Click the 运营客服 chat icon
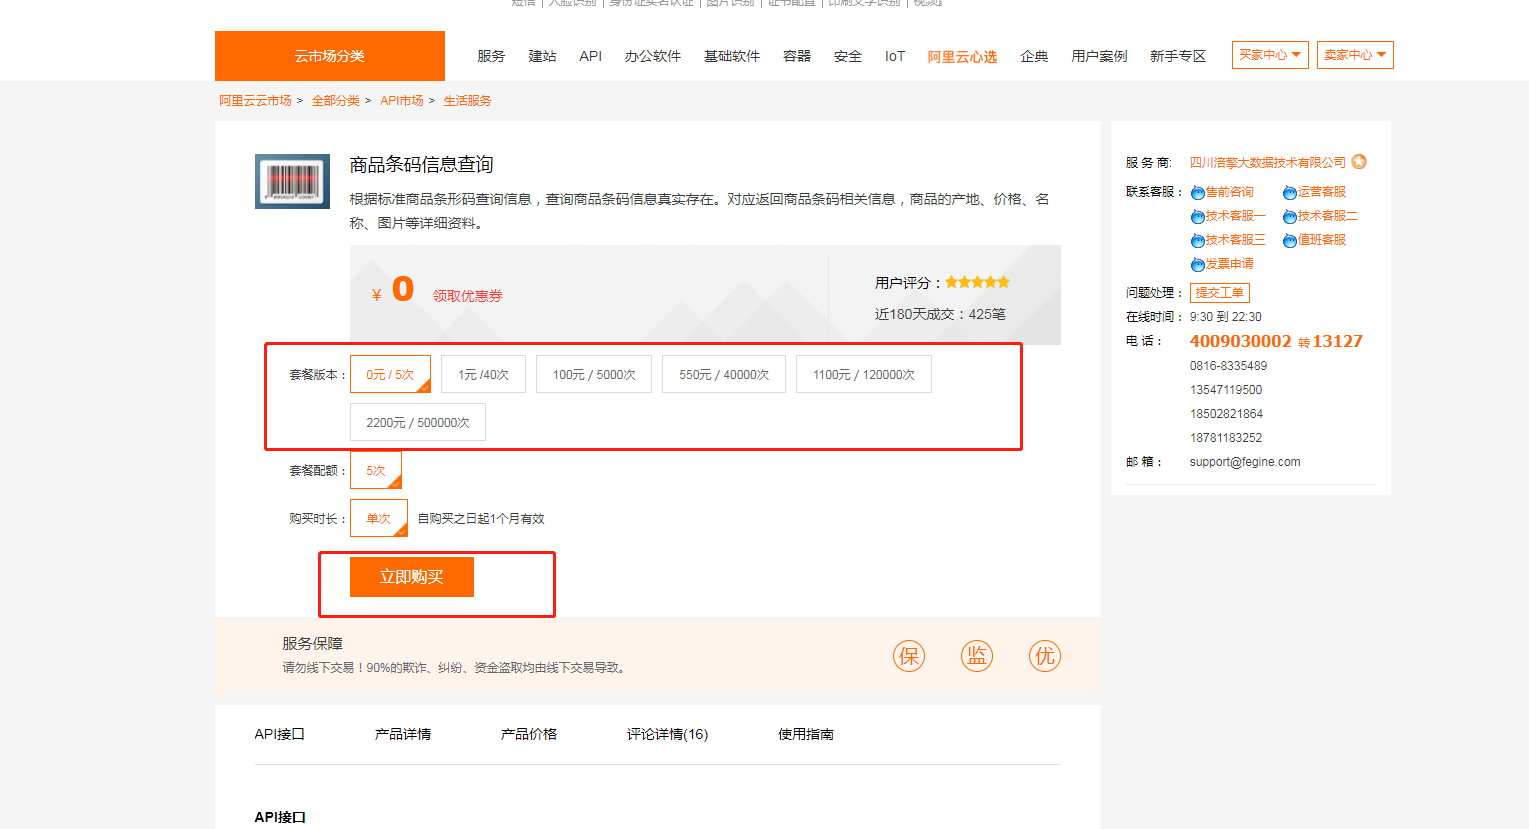This screenshot has width=1529, height=829. tap(1290, 193)
